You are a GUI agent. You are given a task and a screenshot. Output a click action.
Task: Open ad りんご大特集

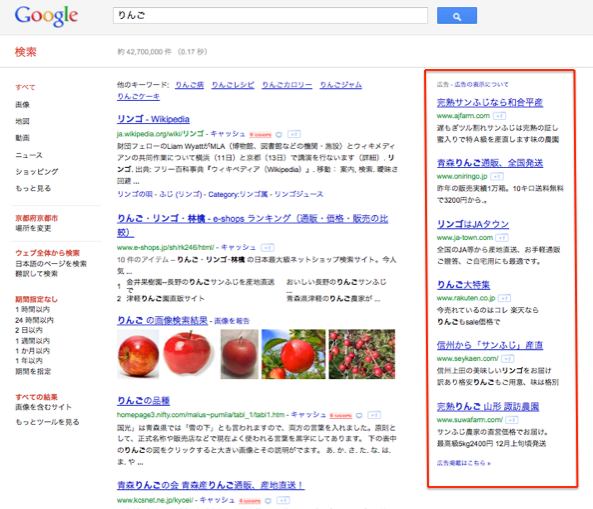click(x=463, y=284)
